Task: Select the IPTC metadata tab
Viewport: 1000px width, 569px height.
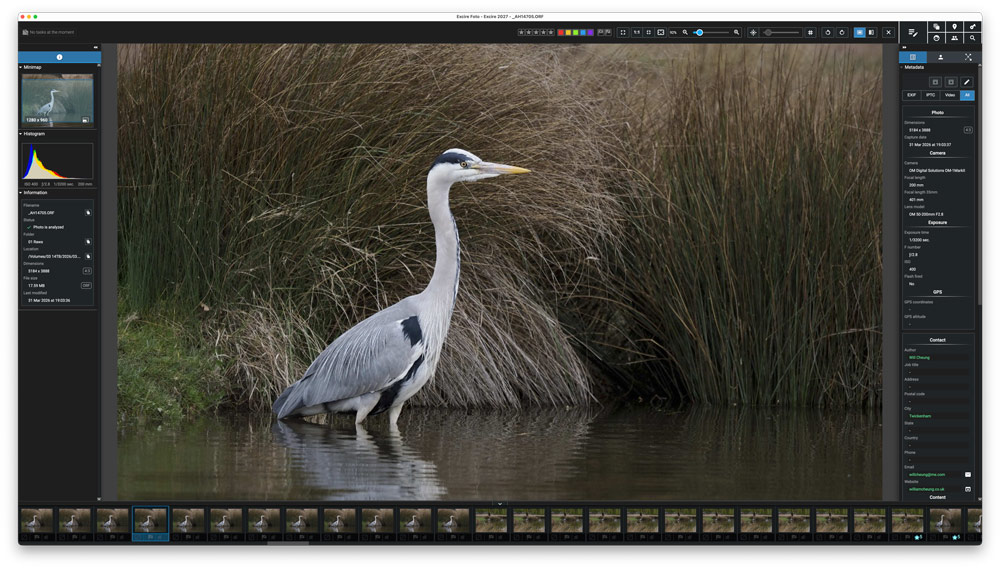Action: tap(930, 95)
